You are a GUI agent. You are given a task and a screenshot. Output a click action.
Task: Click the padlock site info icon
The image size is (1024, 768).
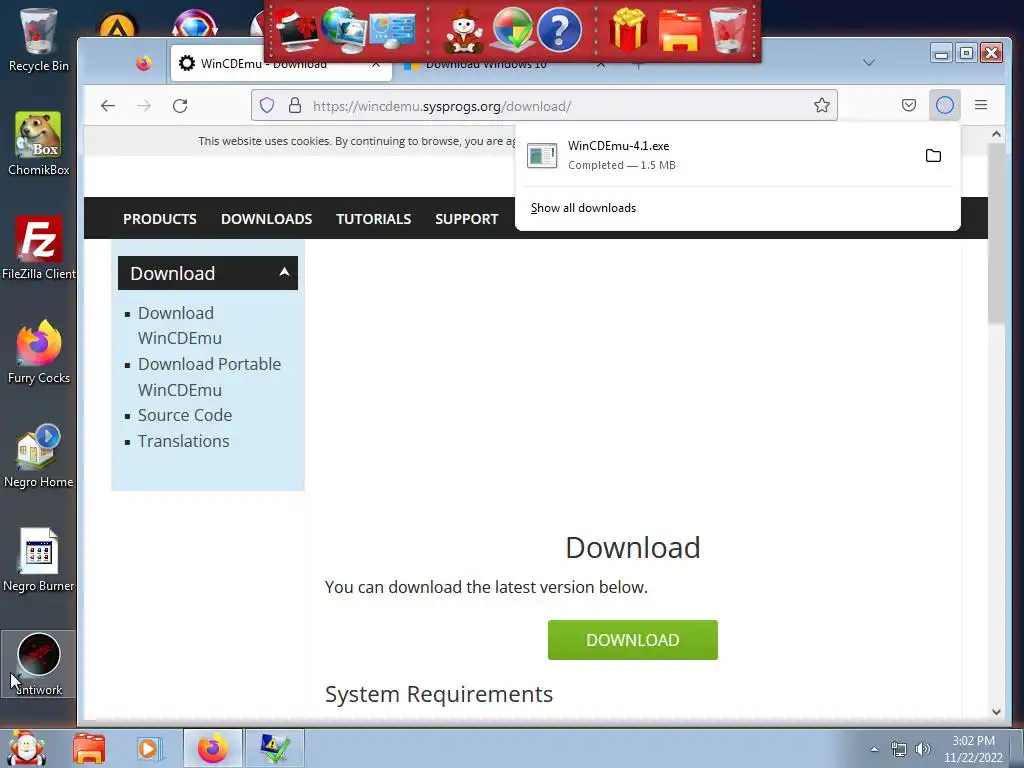[295, 105]
